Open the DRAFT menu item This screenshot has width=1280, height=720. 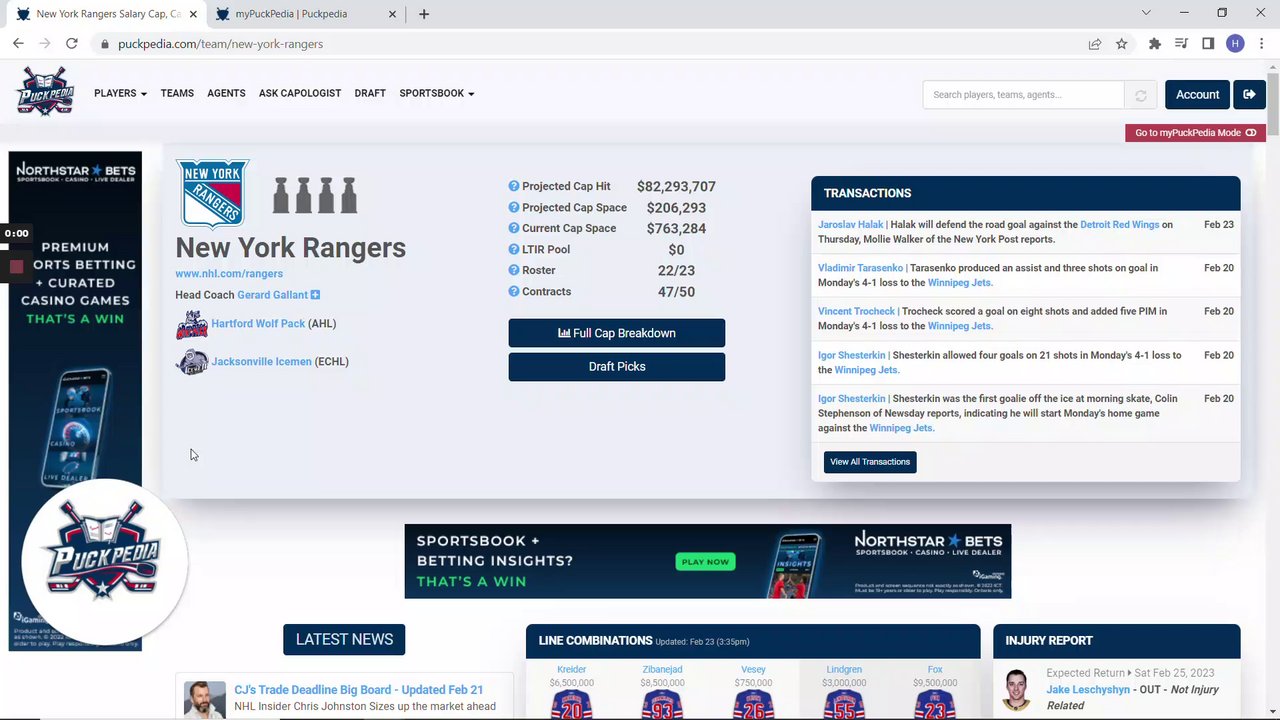(x=370, y=93)
